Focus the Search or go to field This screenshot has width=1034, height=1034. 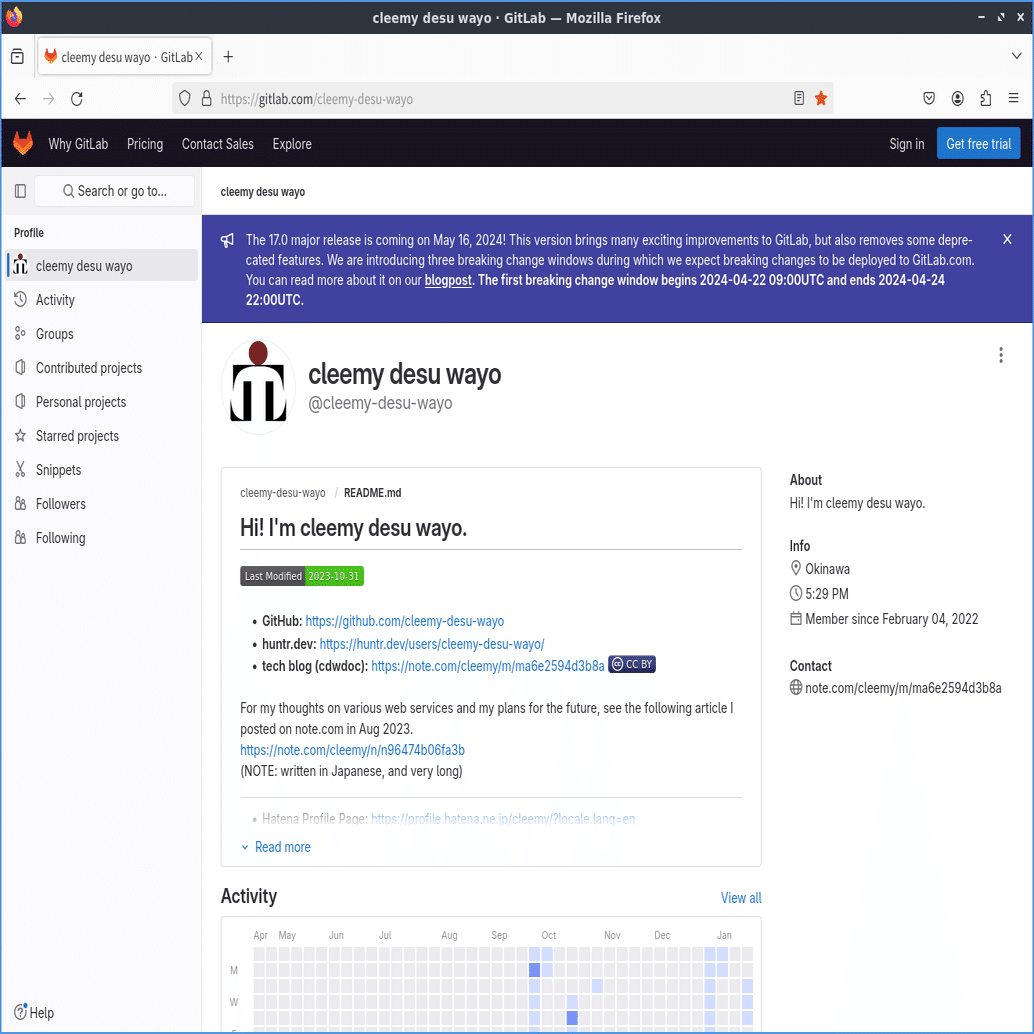(115, 191)
